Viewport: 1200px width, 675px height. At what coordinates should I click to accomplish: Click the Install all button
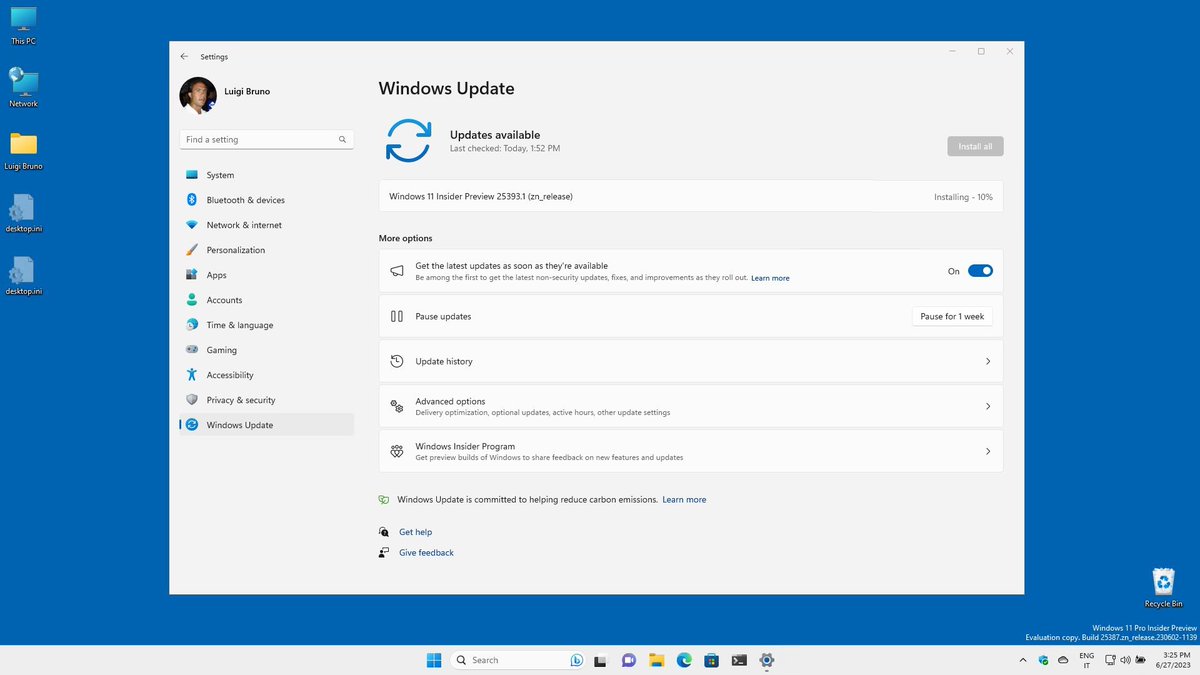[x=975, y=146]
